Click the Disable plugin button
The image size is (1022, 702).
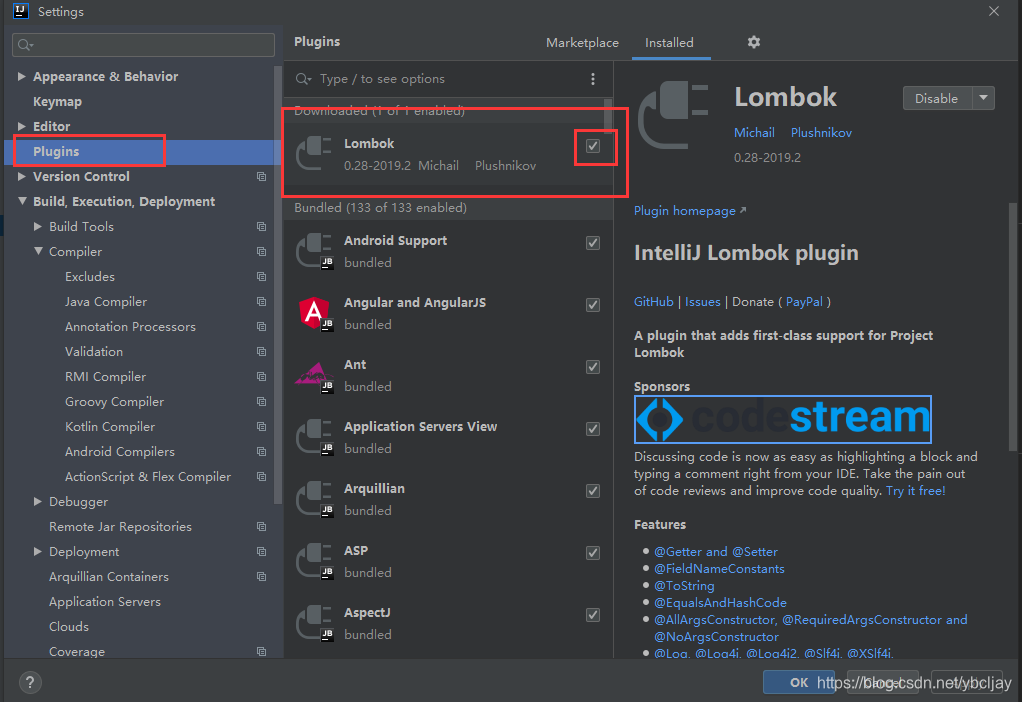coord(937,98)
